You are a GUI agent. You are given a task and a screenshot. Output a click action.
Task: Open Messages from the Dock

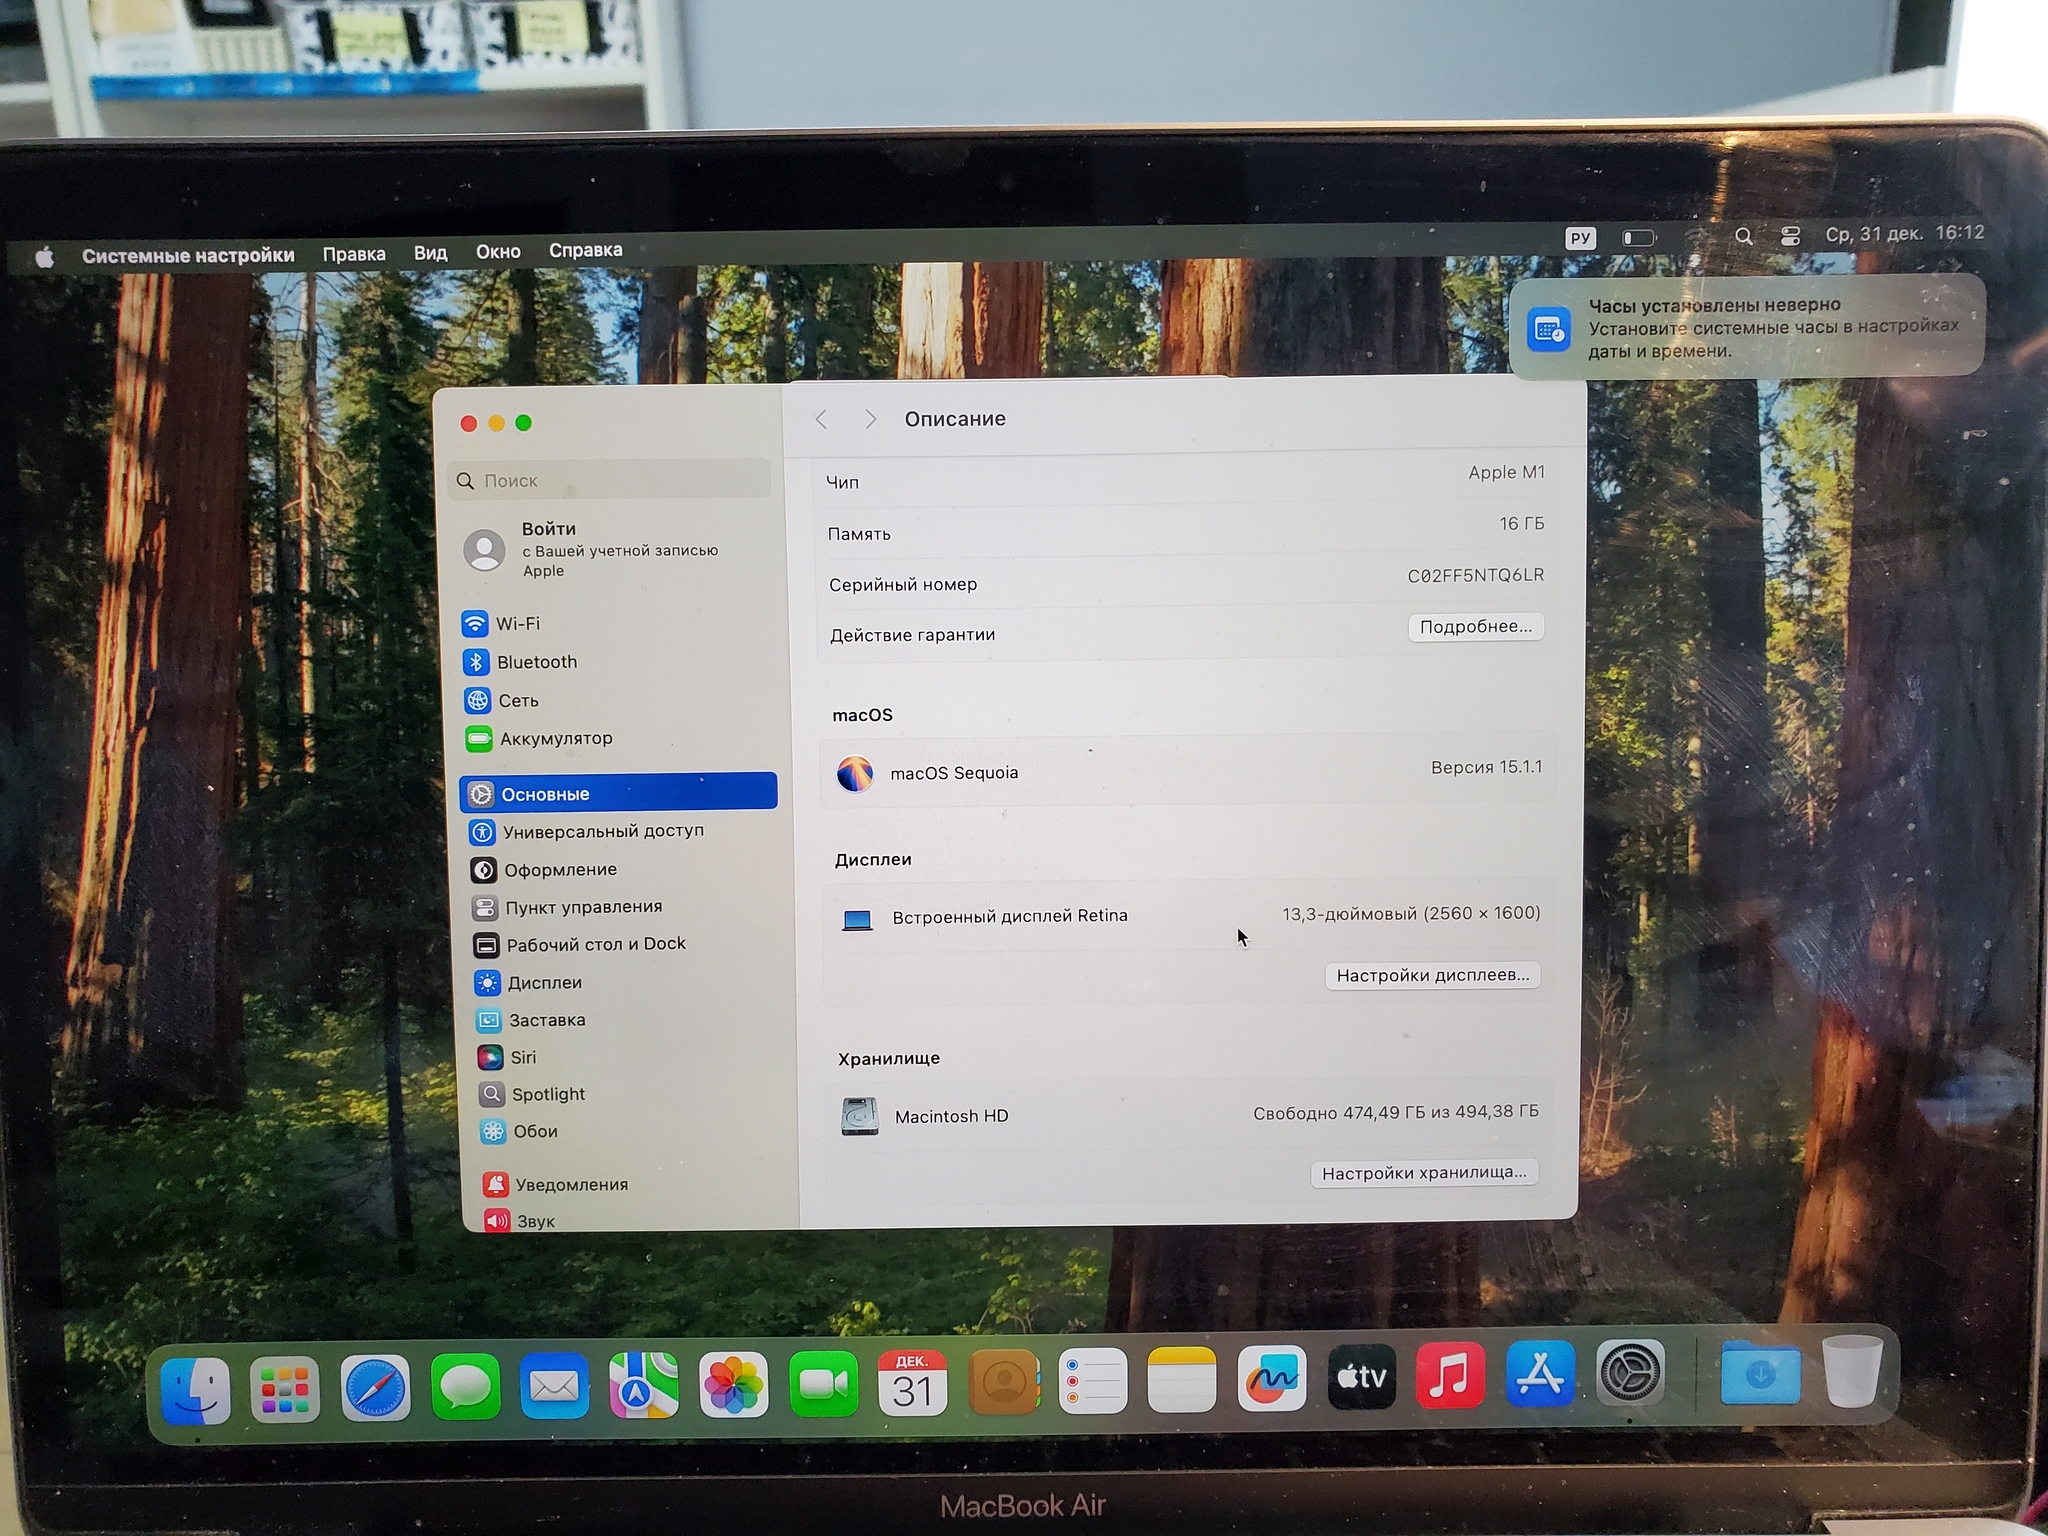465,1388
